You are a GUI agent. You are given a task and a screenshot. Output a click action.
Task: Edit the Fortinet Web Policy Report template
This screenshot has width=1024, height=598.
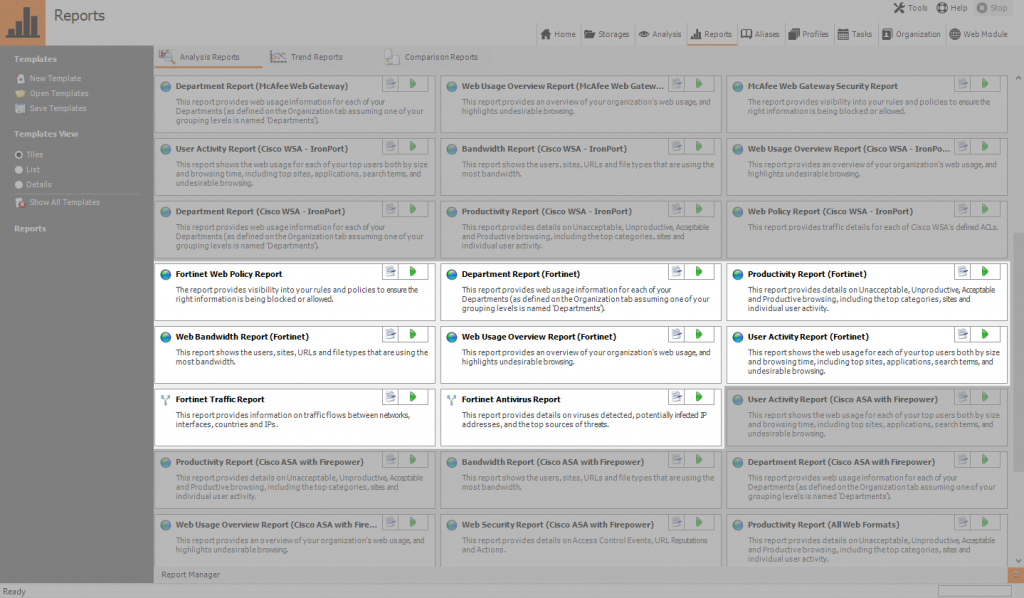(391, 272)
